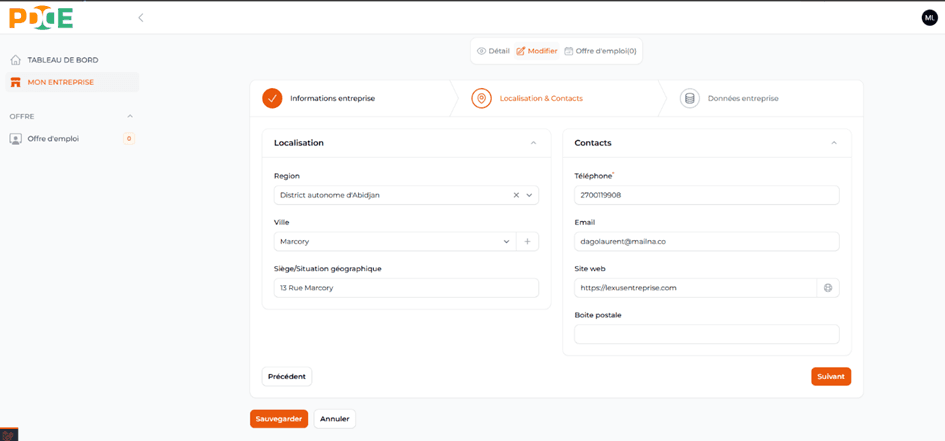
Task: Add a new city with the plus button
Action: (527, 242)
